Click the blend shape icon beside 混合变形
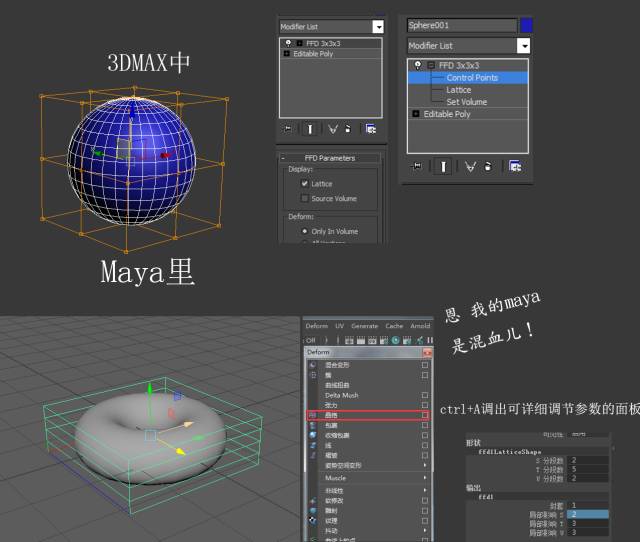640x542 pixels. (x=313, y=365)
